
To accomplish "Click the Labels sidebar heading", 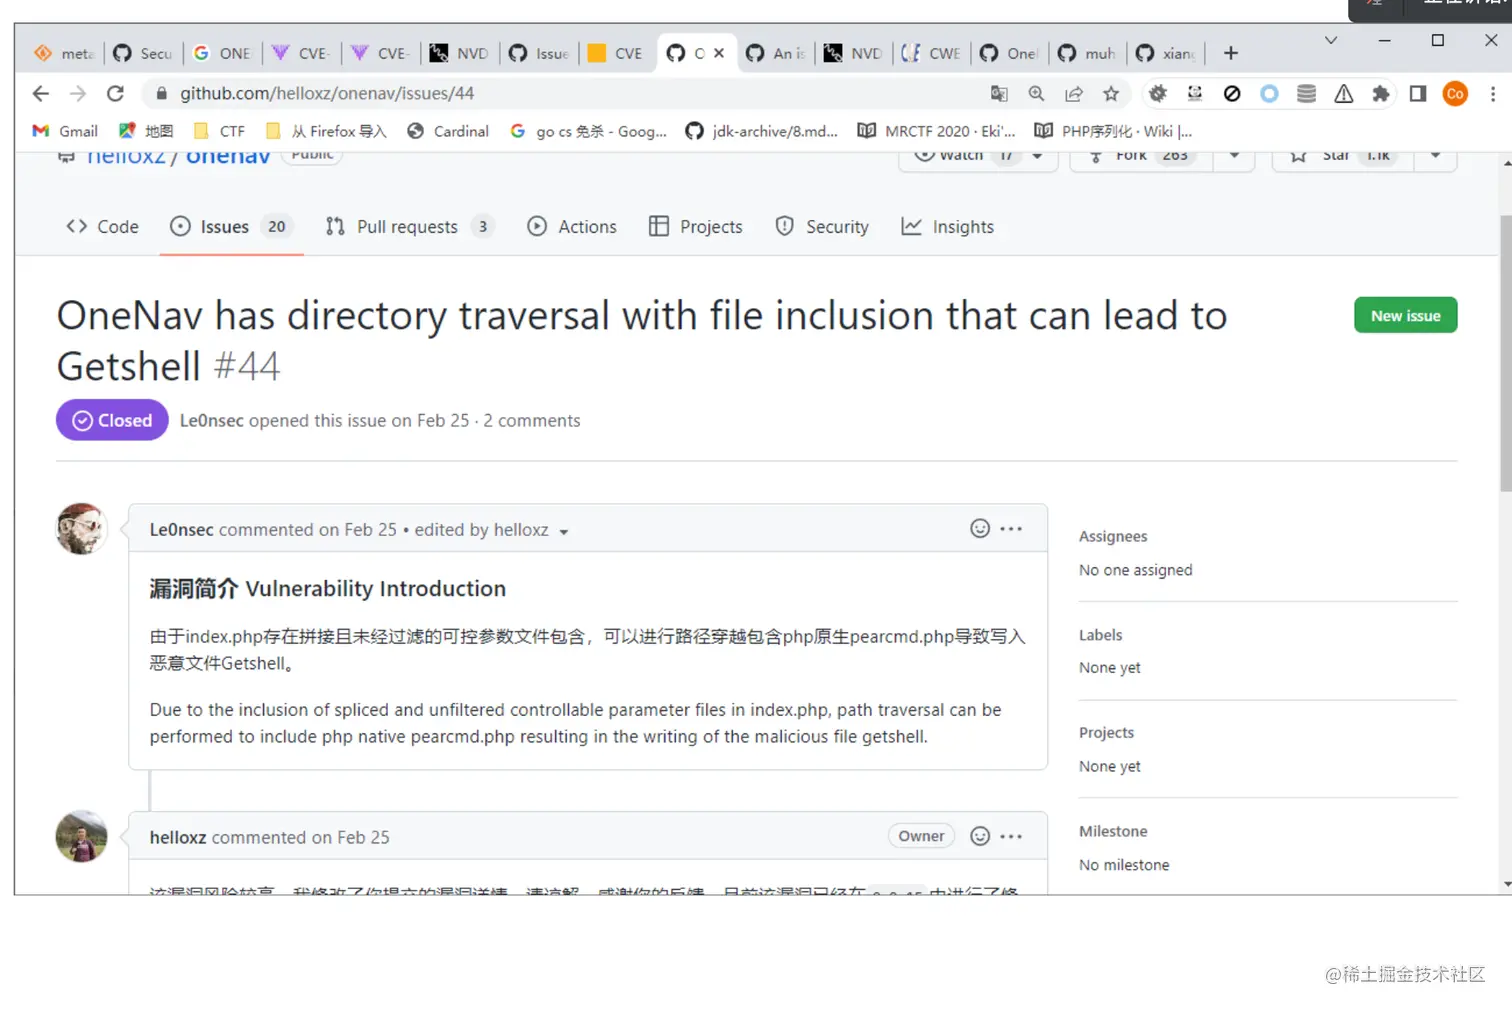I will (1100, 635).
